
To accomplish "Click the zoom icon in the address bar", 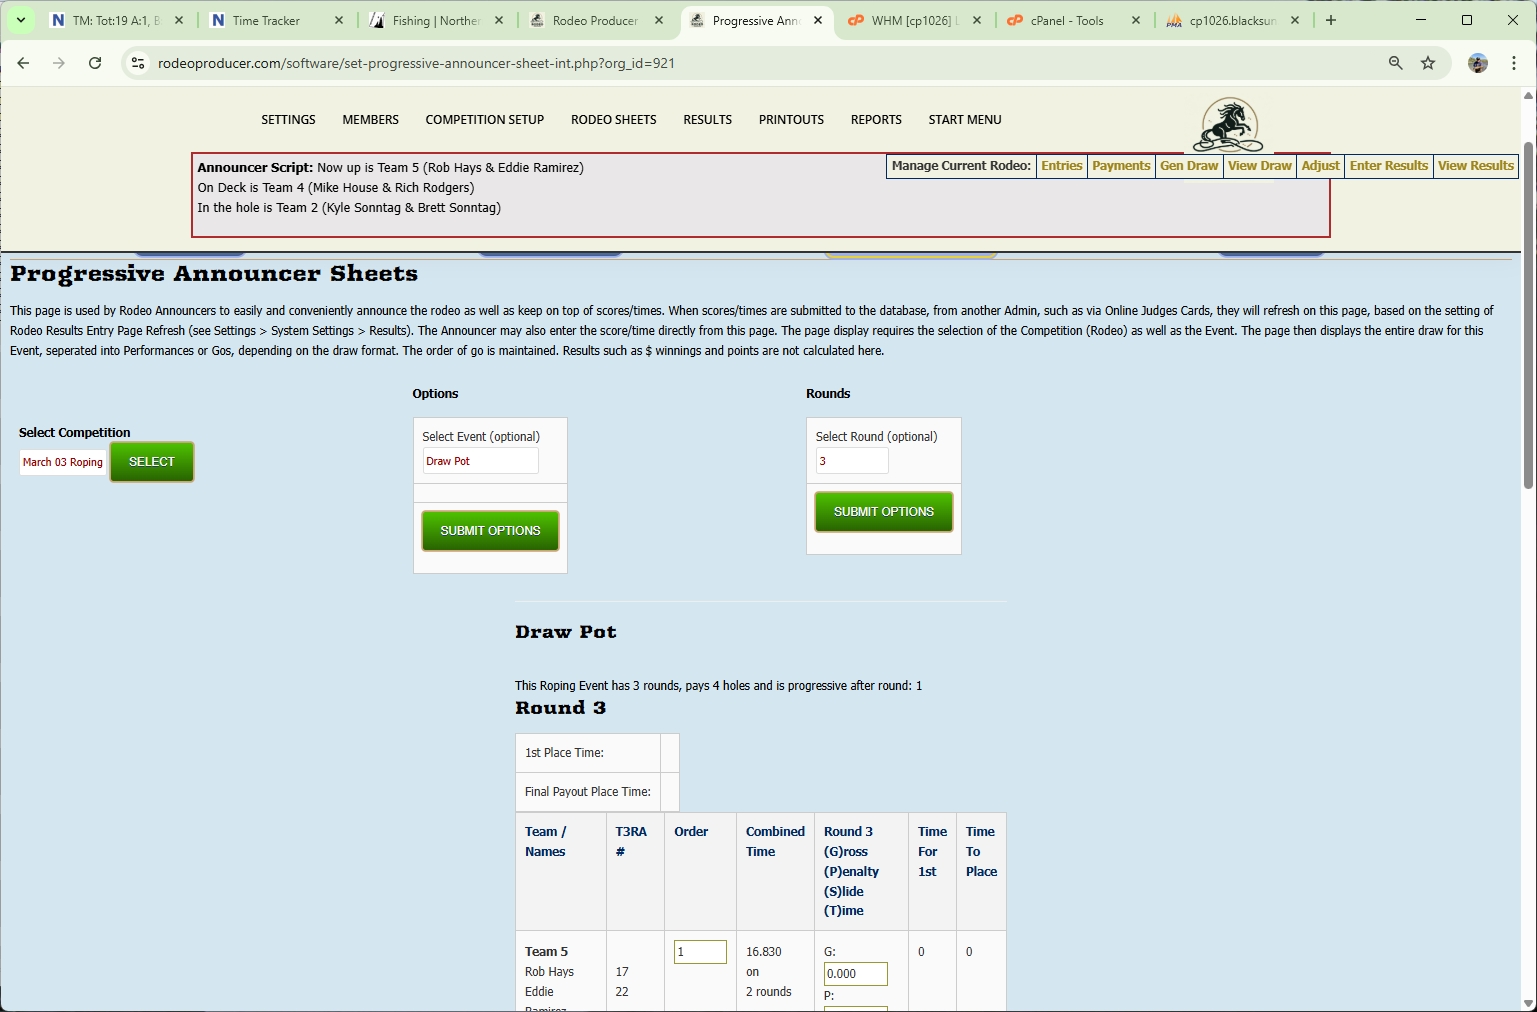I will pos(1394,62).
